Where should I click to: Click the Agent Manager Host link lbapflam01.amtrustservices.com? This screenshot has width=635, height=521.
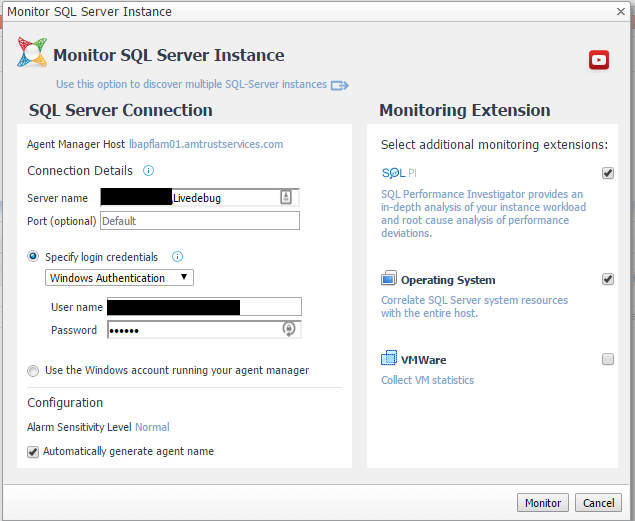tap(206, 144)
